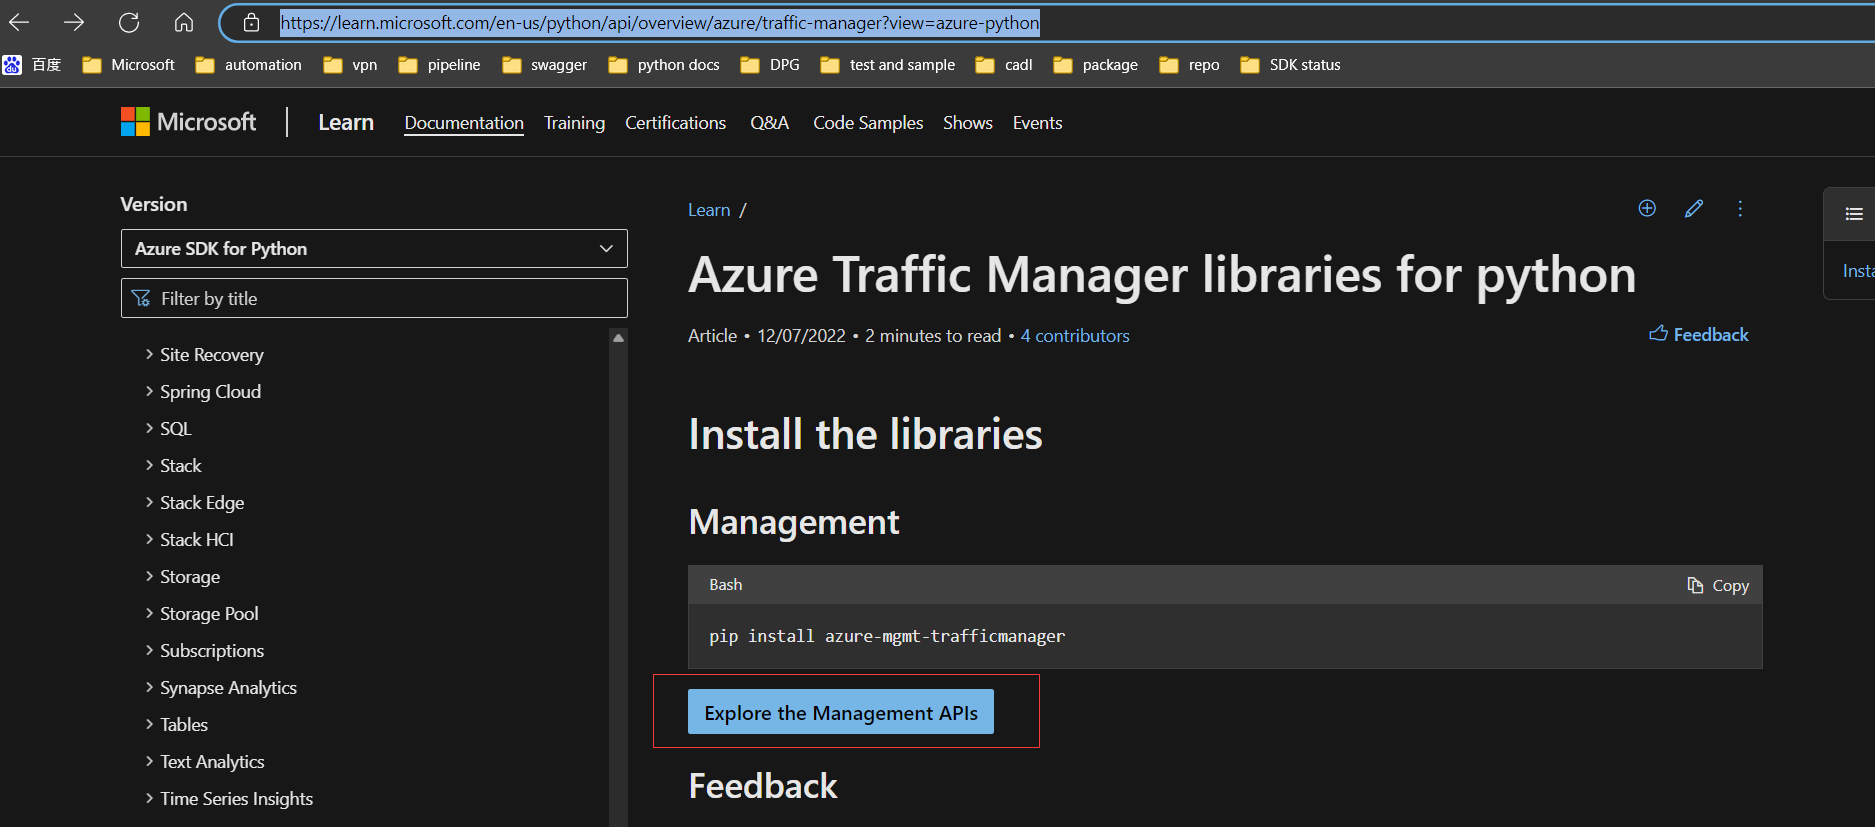Open the python docs bookmark folder
The height and width of the screenshot is (827, 1875).
[x=664, y=65]
